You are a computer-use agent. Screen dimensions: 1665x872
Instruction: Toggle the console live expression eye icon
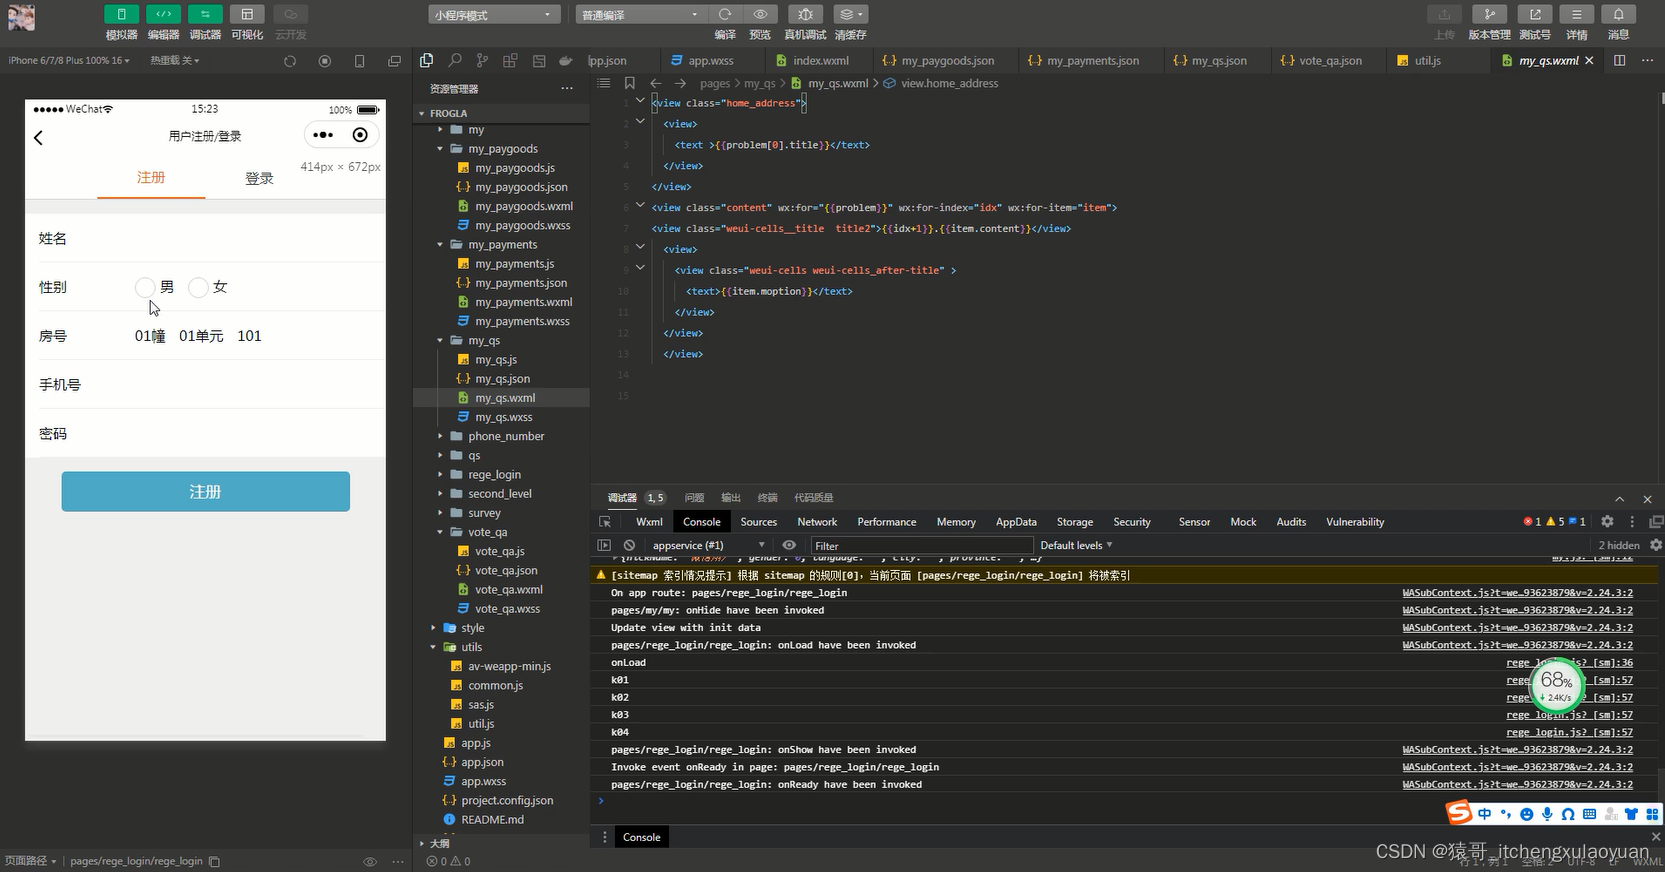coord(789,546)
